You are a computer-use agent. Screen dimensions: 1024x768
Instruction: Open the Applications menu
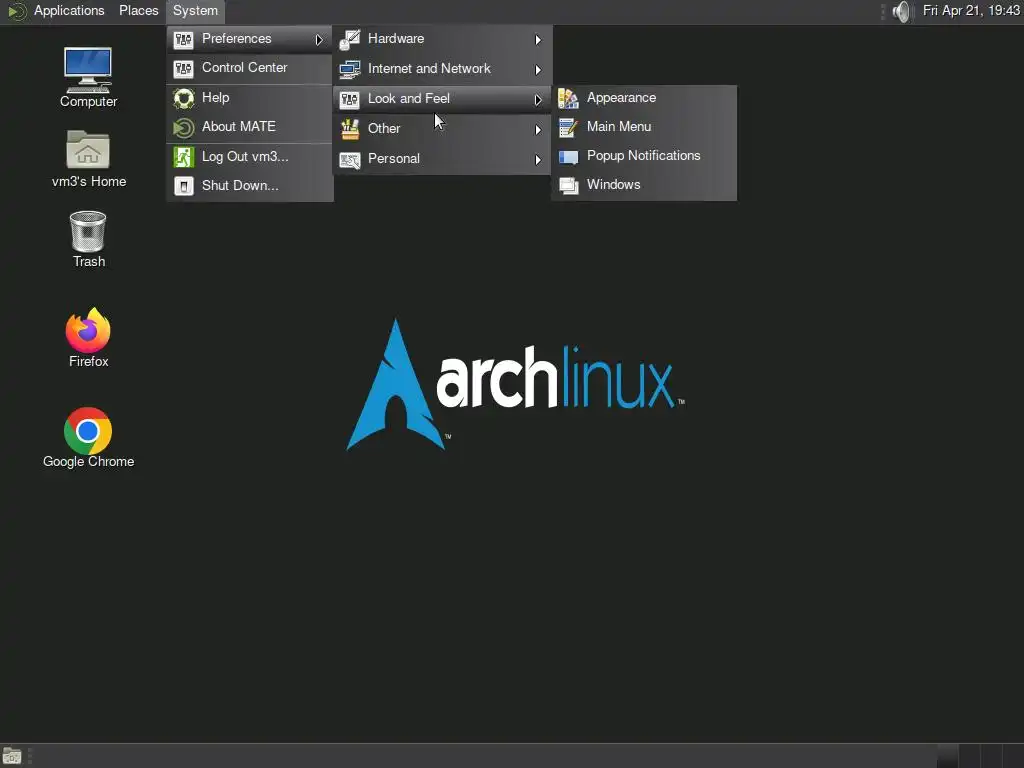pyautogui.click(x=69, y=11)
